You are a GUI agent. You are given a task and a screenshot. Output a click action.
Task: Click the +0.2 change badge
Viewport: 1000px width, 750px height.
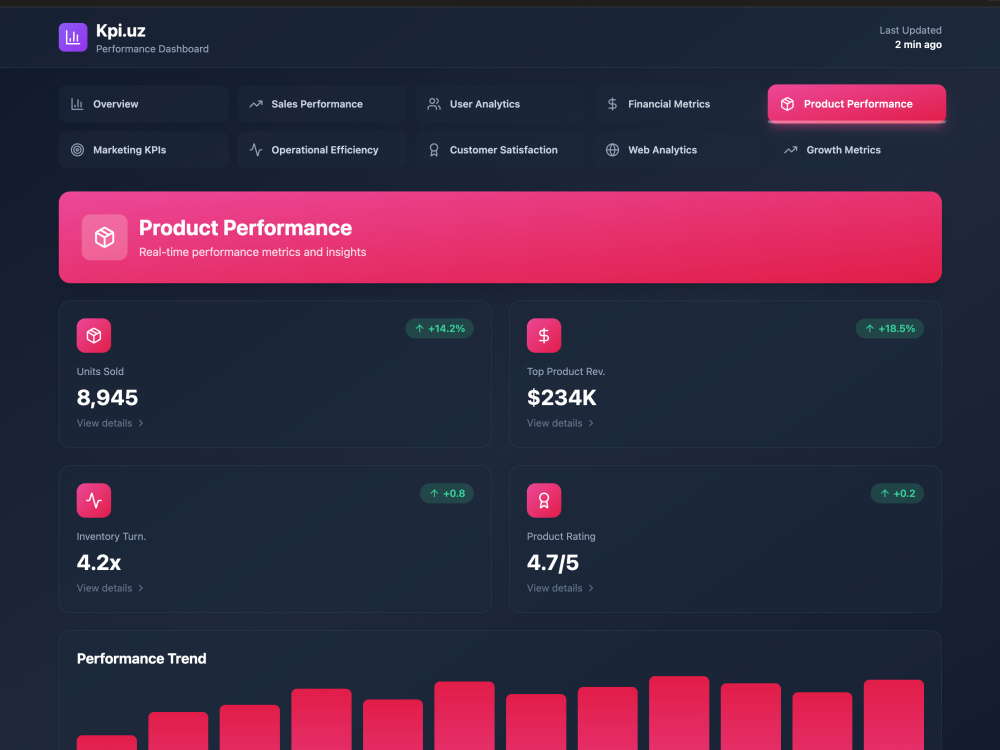[x=897, y=494]
